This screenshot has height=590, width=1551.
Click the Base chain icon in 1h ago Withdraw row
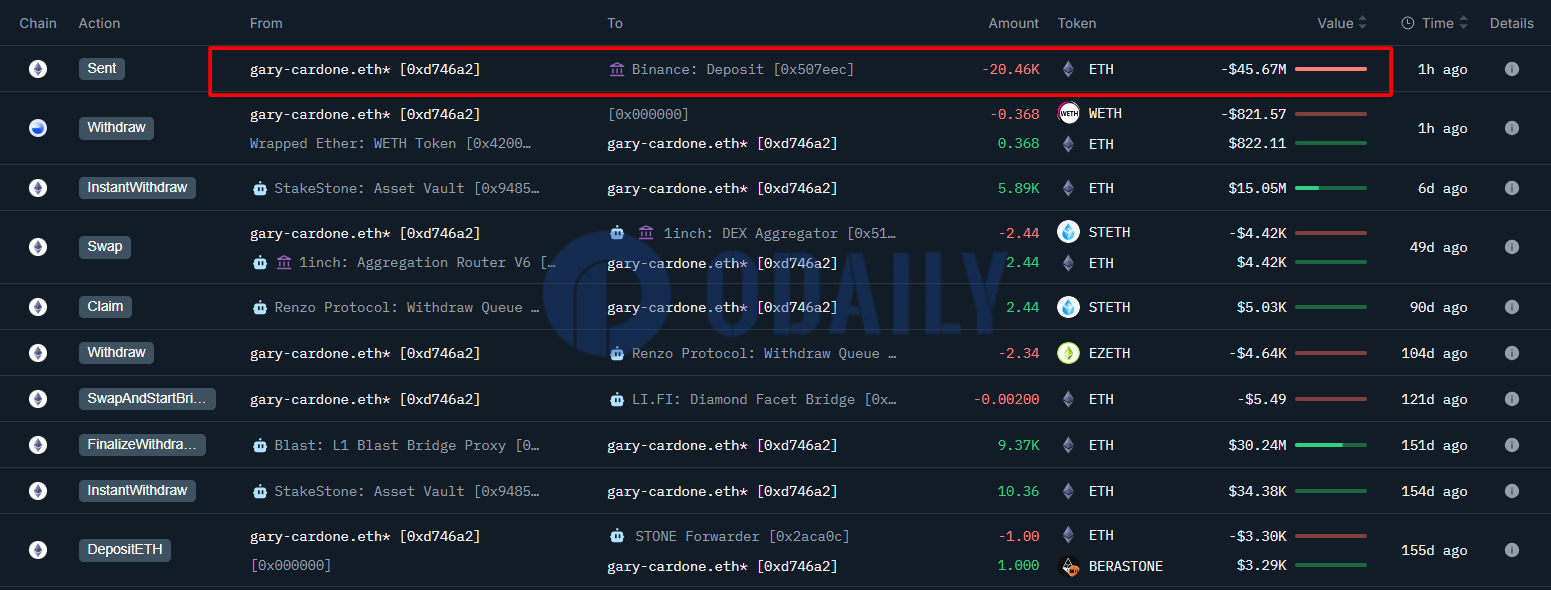pyautogui.click(x=38, y=128)
